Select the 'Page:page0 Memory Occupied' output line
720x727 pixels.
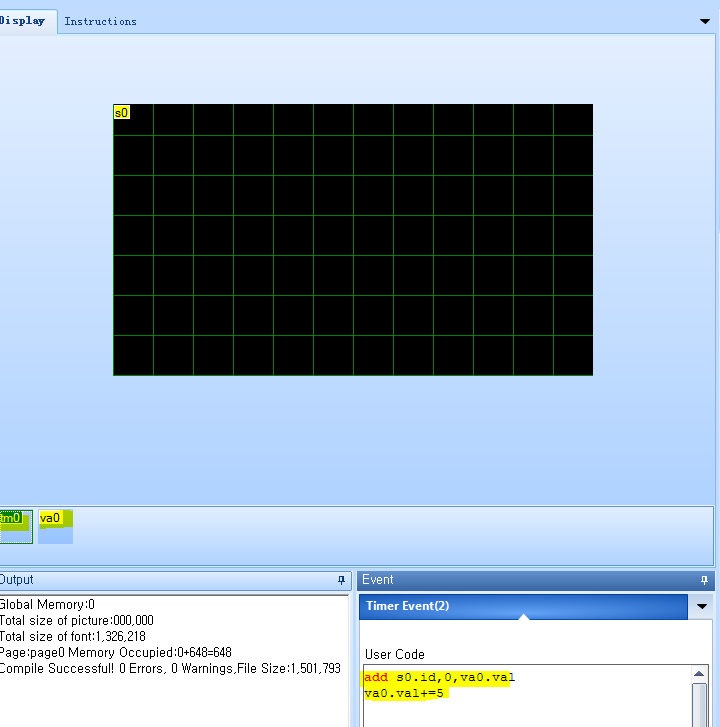pos(115,652)
